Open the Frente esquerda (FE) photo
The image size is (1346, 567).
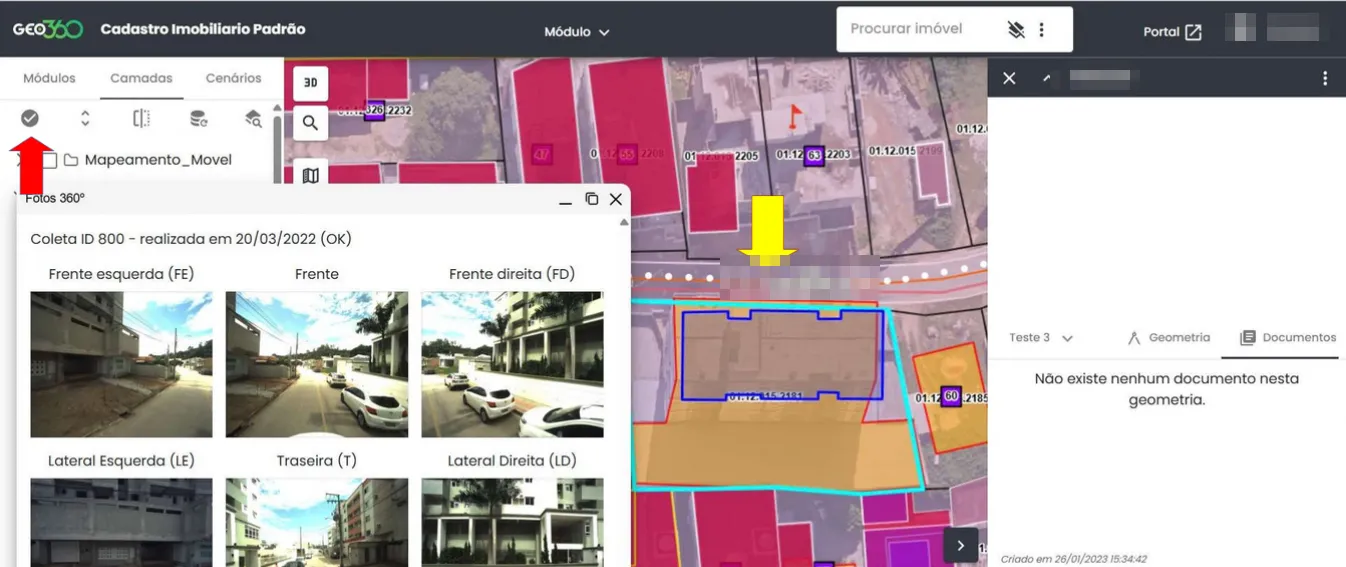[x=121, y=364]
